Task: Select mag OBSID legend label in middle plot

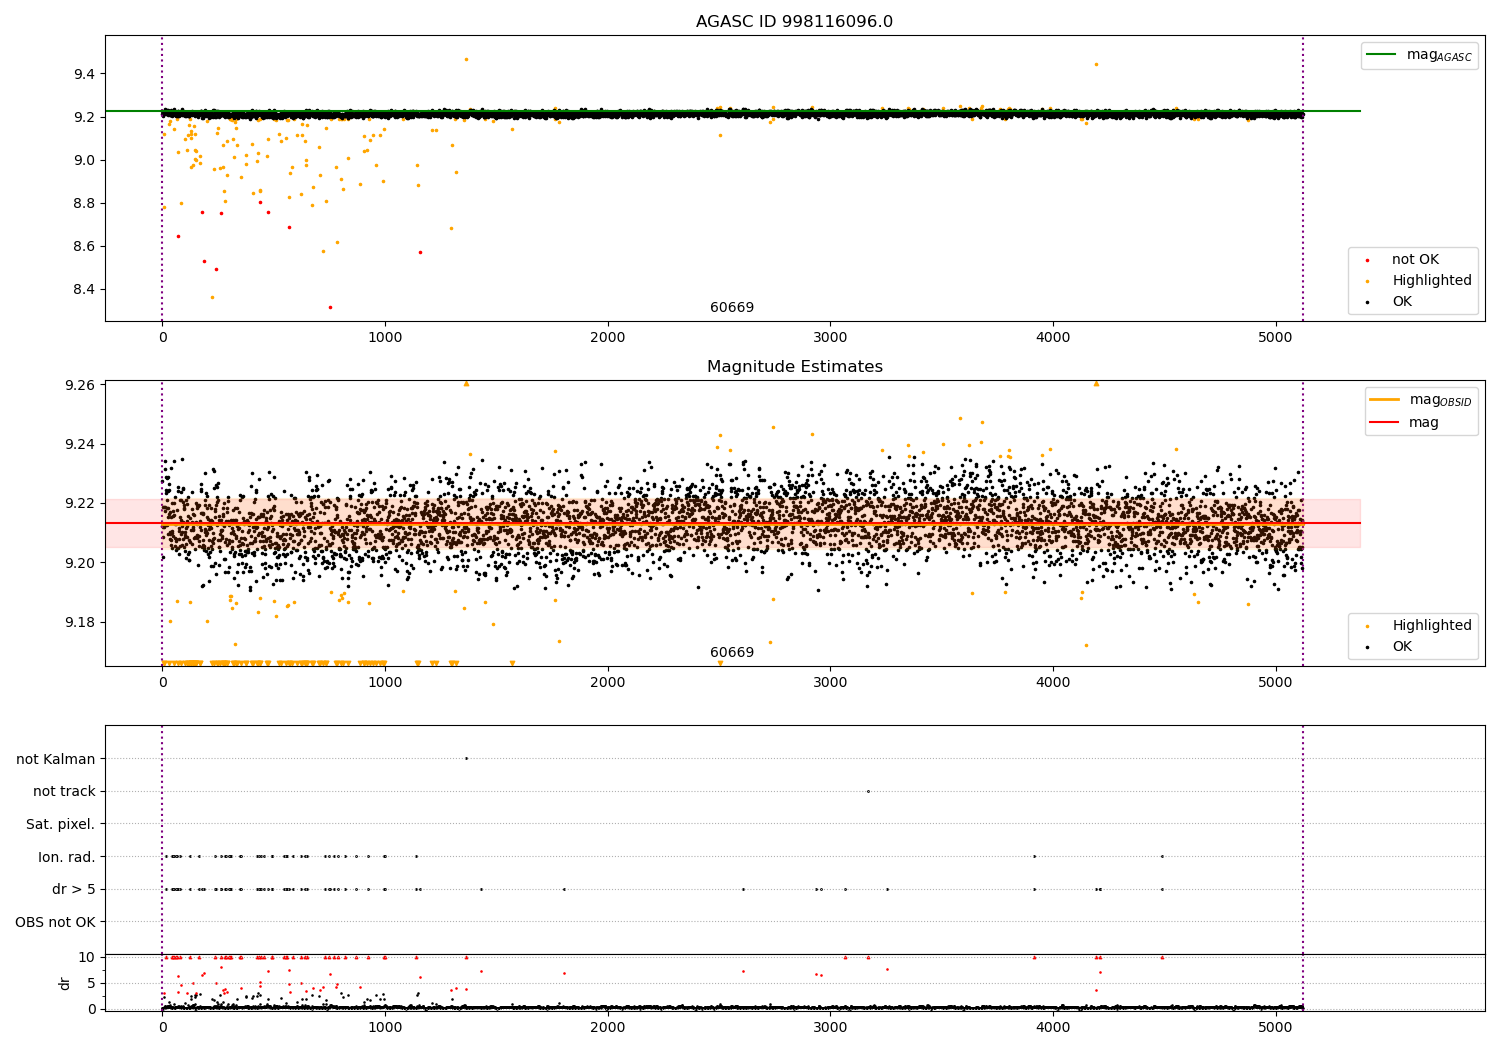Action: (x=1440, y=401)
